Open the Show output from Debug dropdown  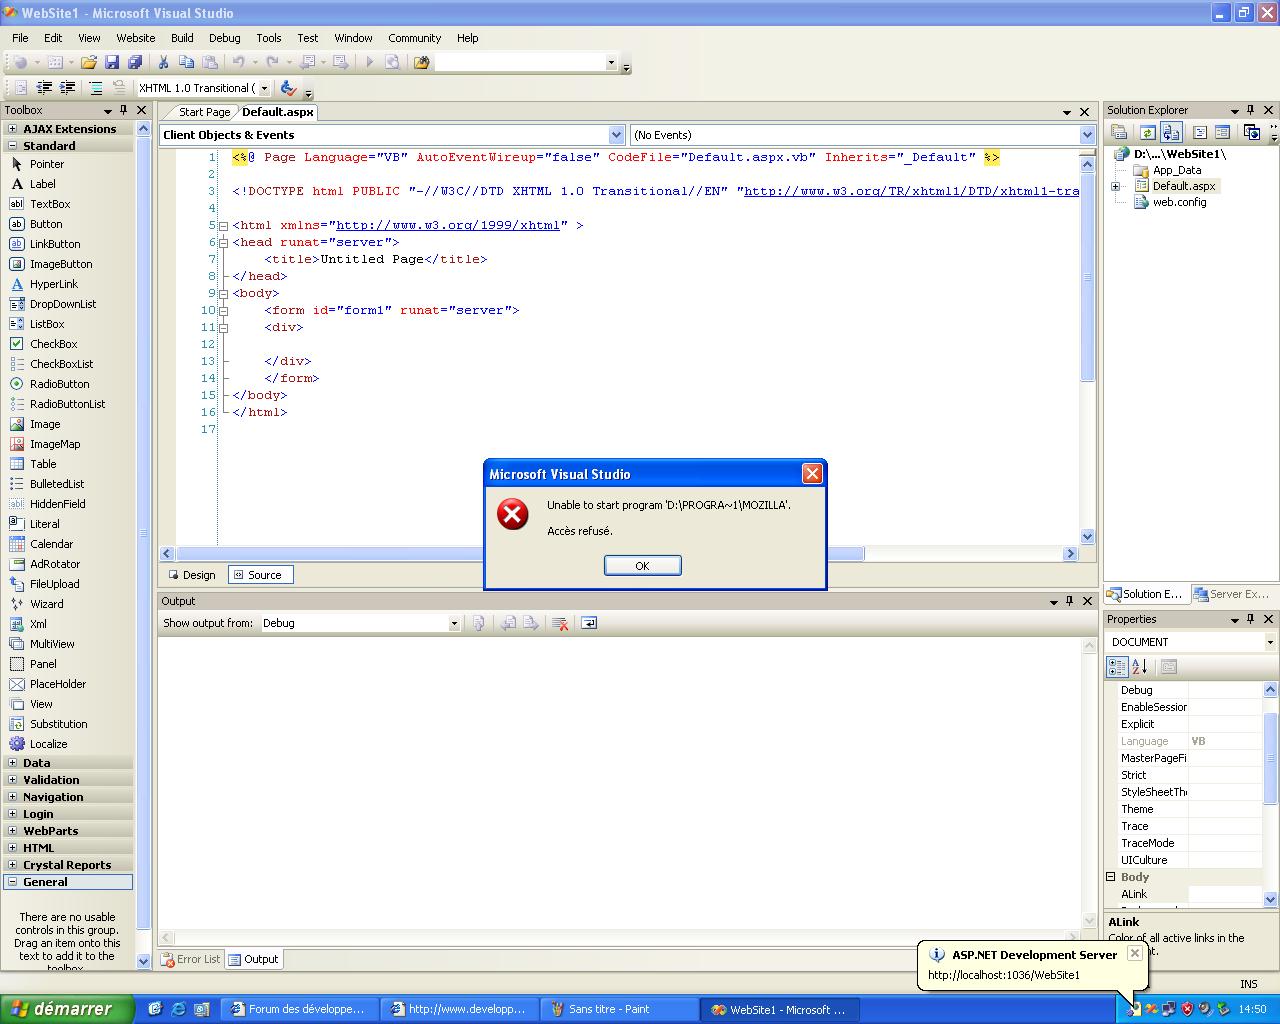click(453, 623)
